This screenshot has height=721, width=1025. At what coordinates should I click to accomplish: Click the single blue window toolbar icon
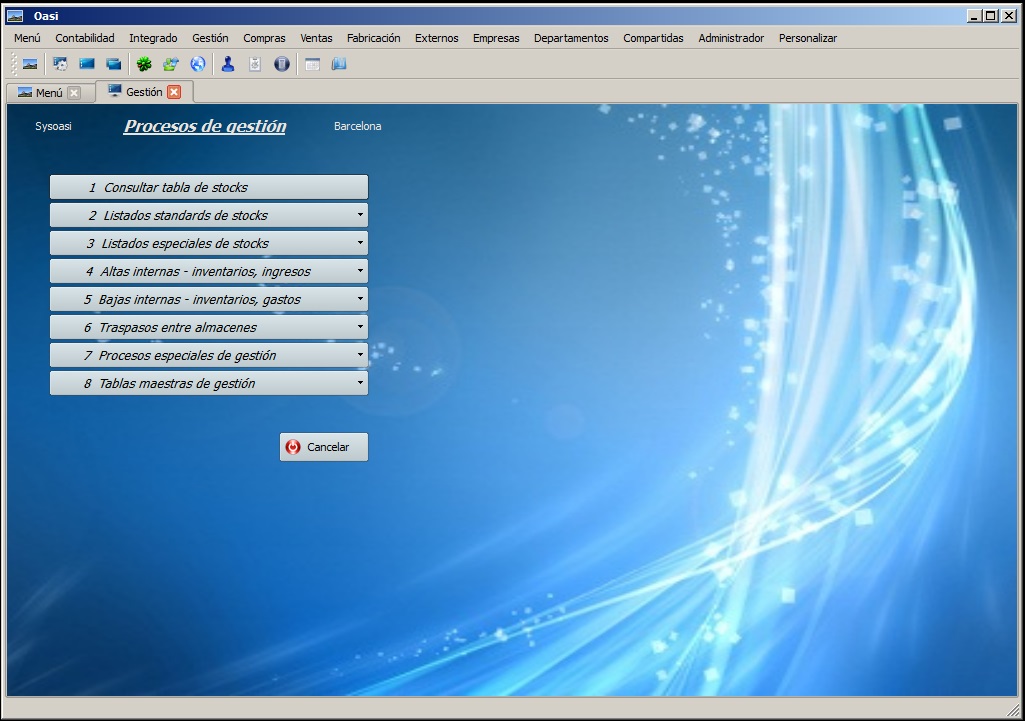coord(87,64)
